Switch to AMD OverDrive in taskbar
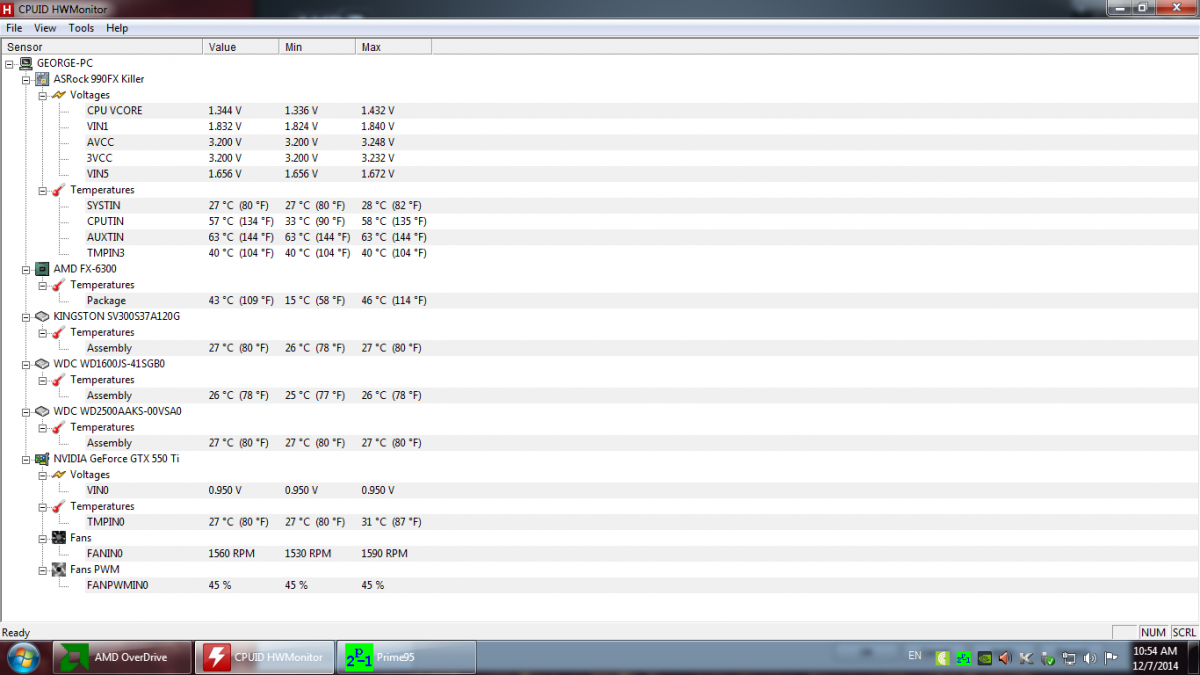 point(122,657)
